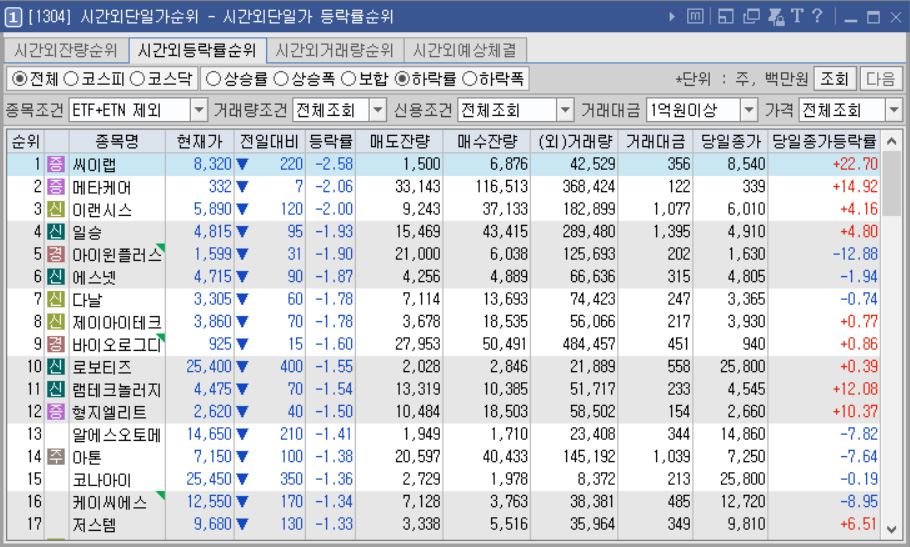
Task: Click the 다음 button
Action: [880, 79]
